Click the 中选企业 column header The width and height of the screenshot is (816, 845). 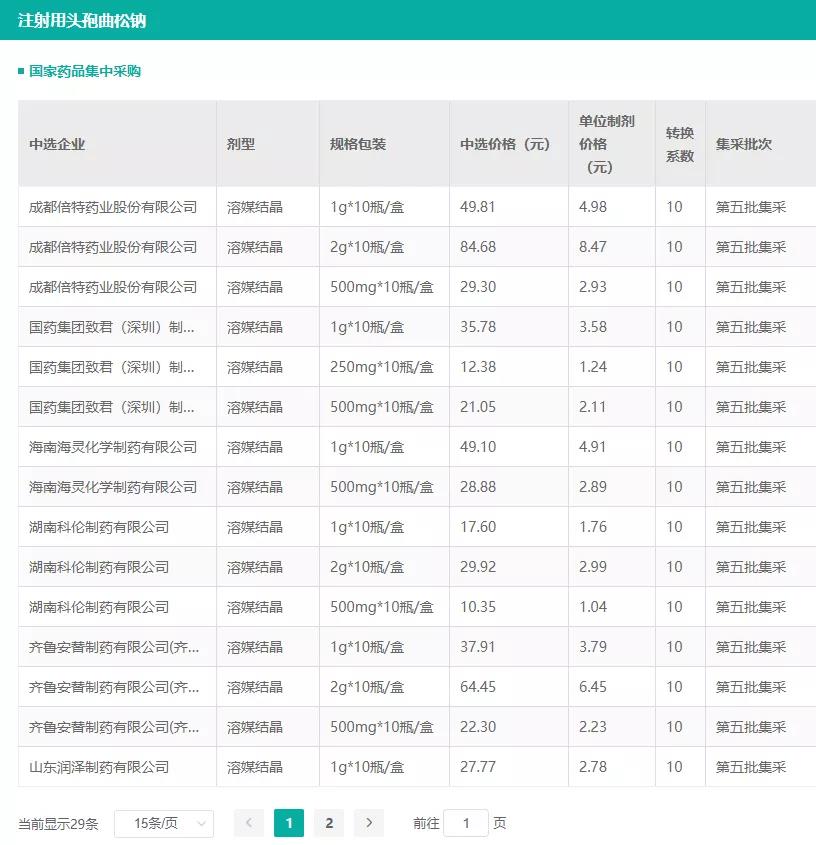(x=57, y=144)
